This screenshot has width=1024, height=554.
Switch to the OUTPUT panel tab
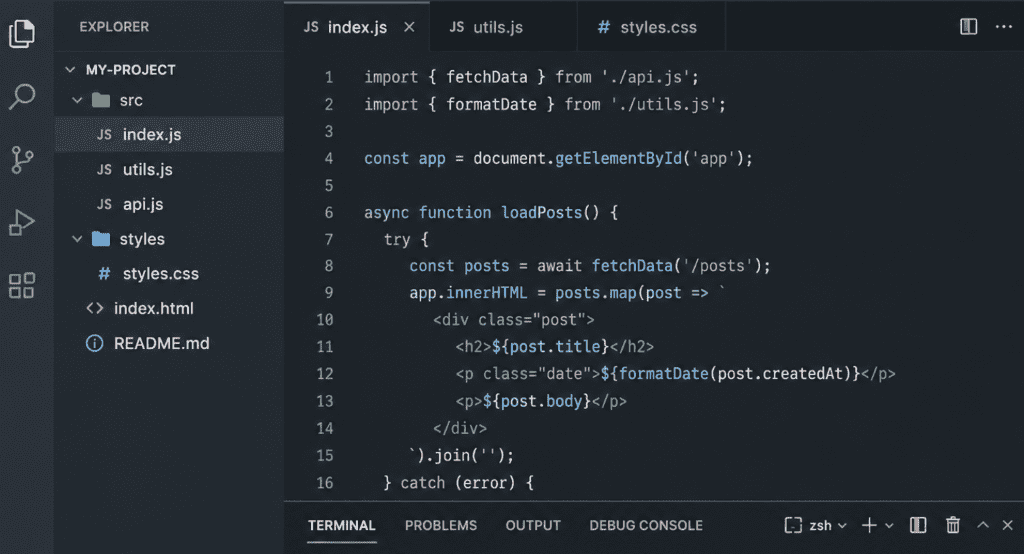pyautogui.click(x=533, y=525)
